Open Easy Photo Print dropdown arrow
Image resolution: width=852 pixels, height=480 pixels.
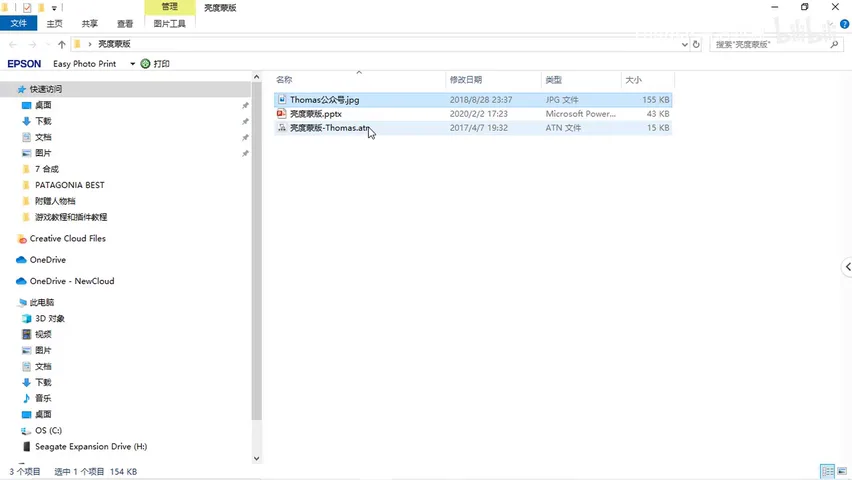coord(132,64)
